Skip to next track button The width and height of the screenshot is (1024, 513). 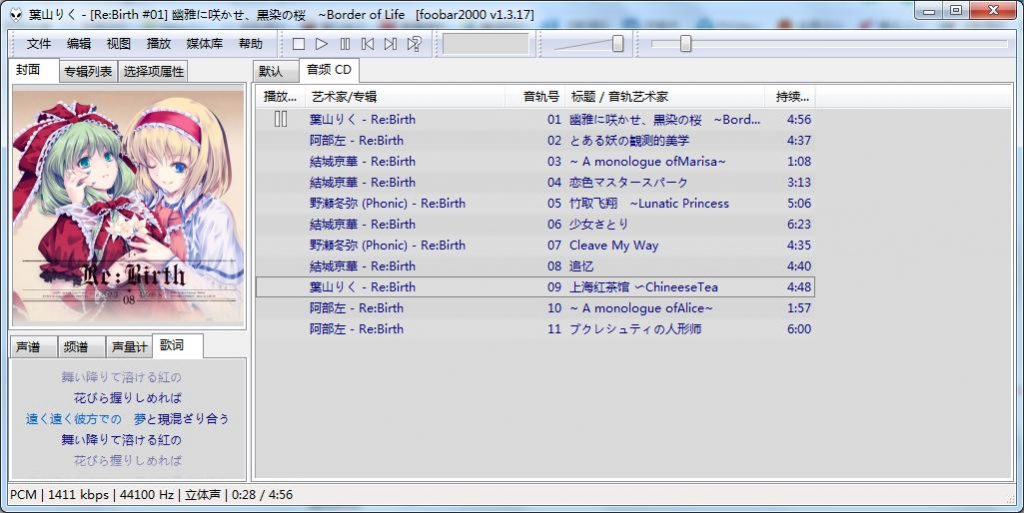(x=391, y=44)
